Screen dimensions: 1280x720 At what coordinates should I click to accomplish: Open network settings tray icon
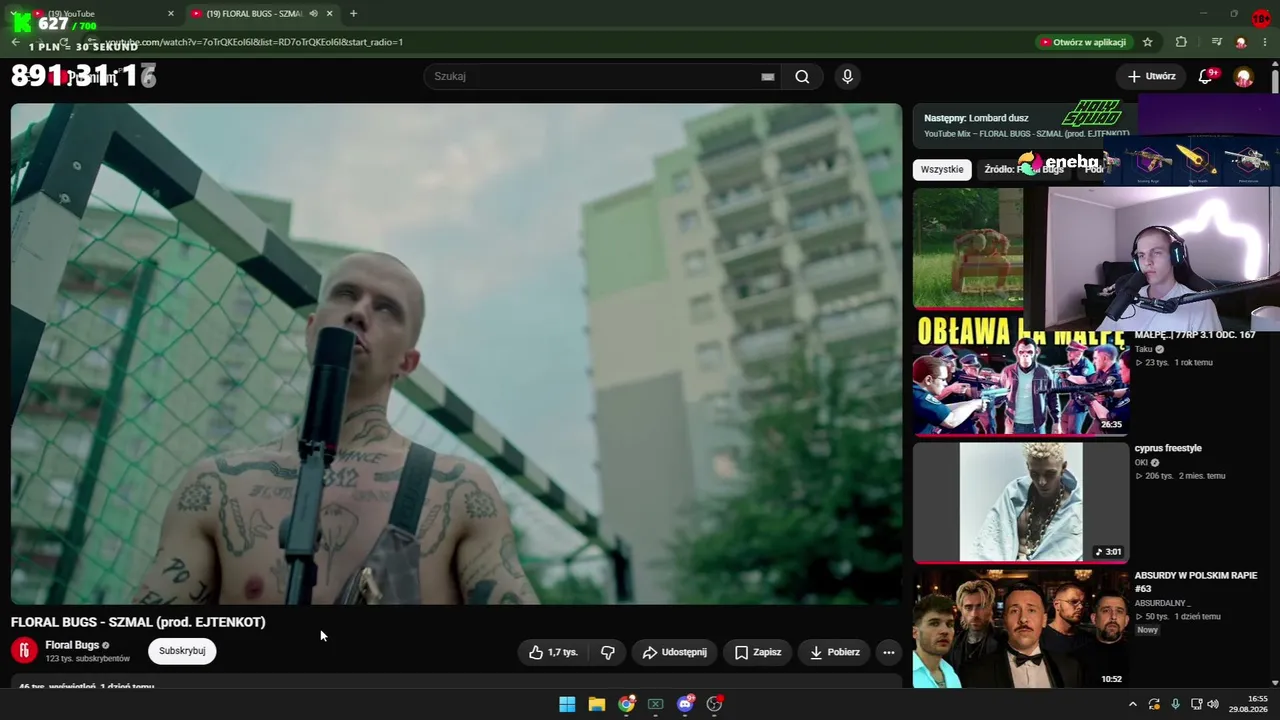click(x=1196, y=704)
